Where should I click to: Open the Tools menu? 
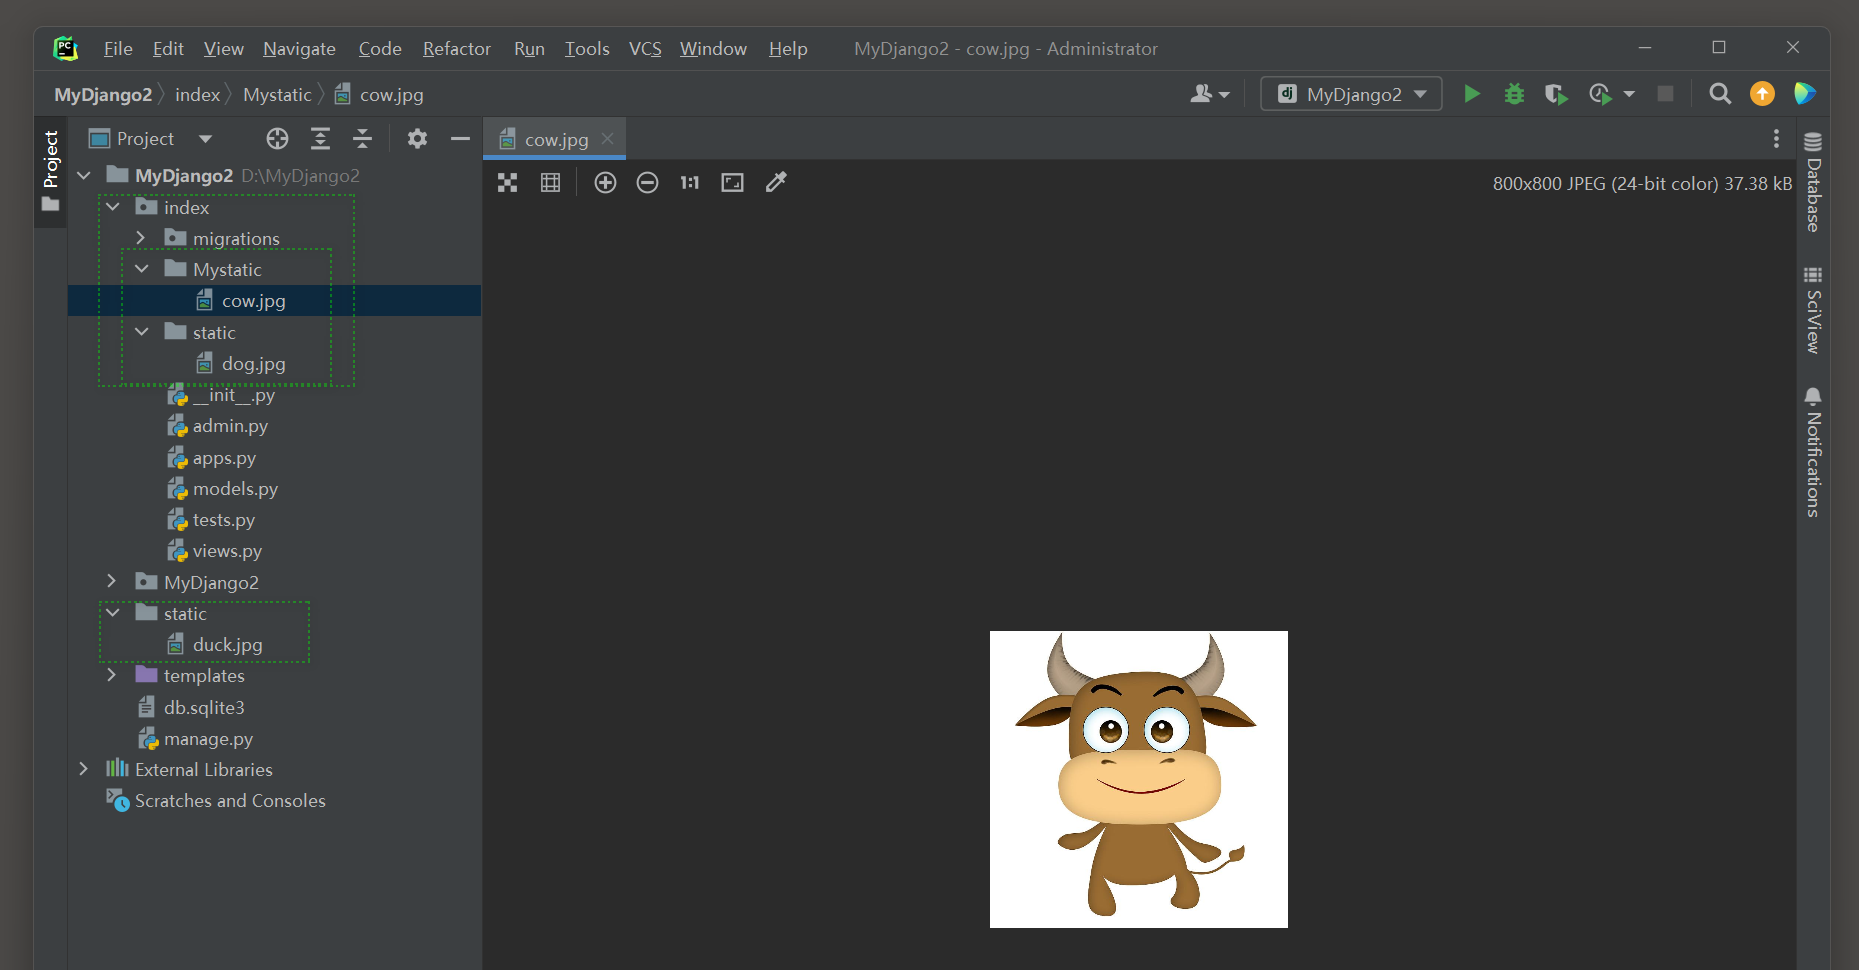[587, 48]
